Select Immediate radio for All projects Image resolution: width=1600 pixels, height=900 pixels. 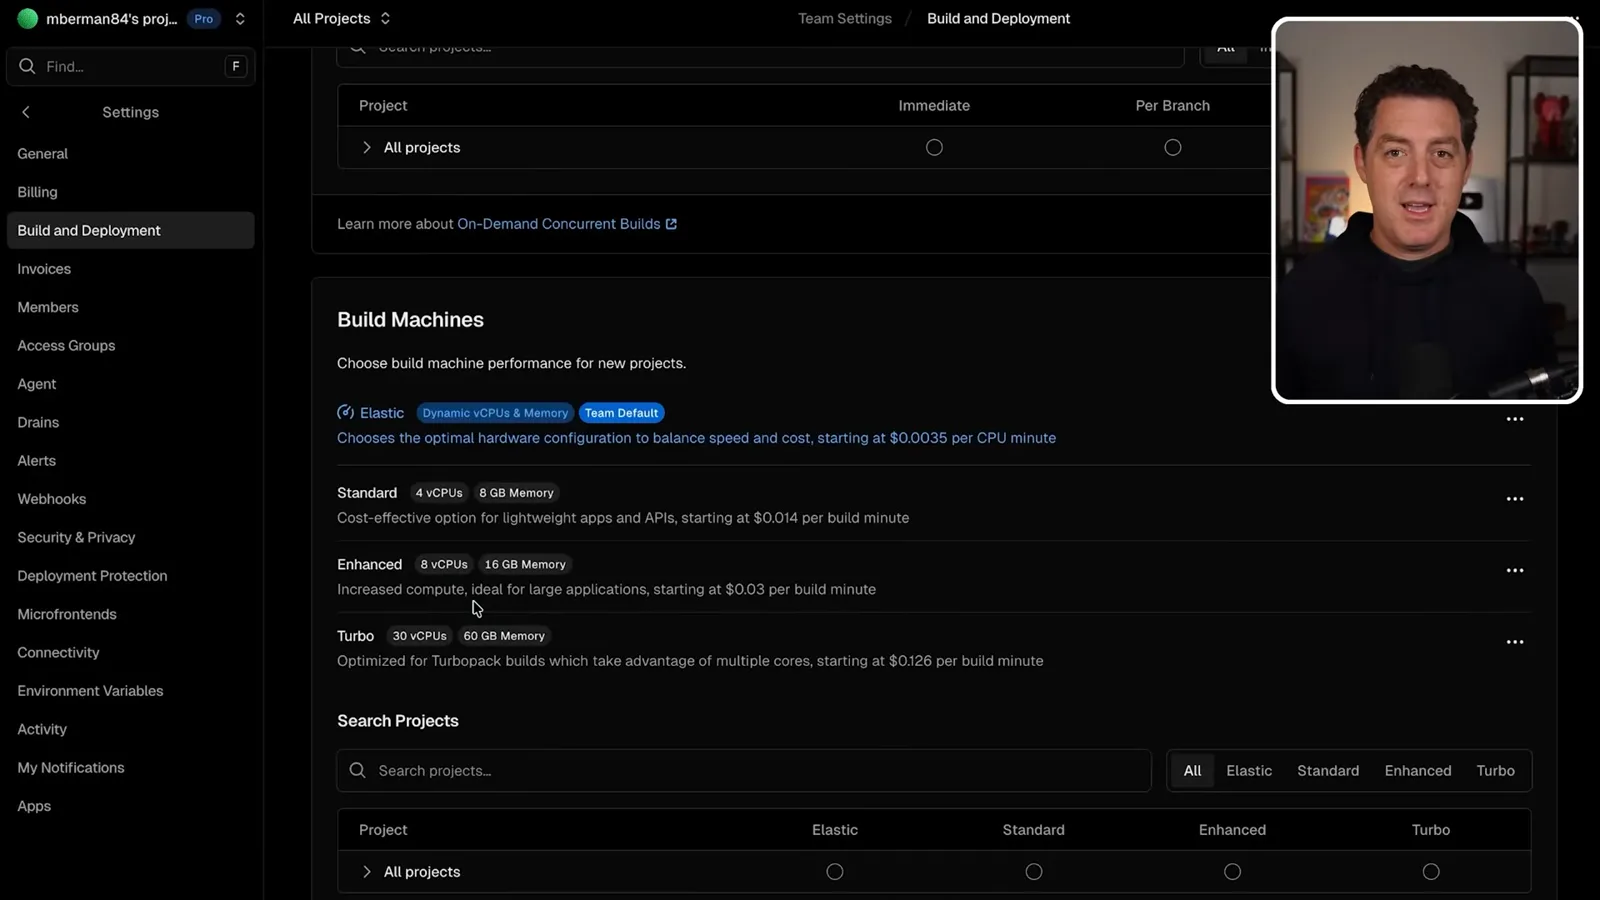point(934,147)
